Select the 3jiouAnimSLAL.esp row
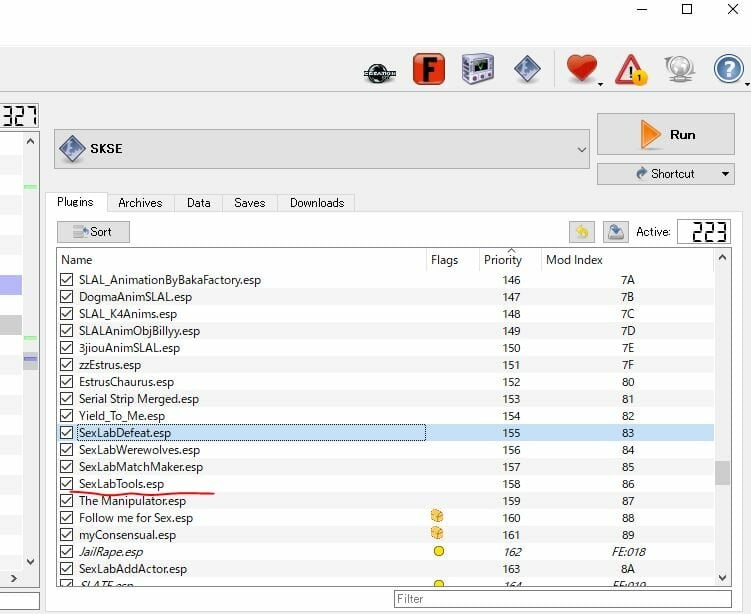This screenshot has height=614, width=751. point(386,348)
